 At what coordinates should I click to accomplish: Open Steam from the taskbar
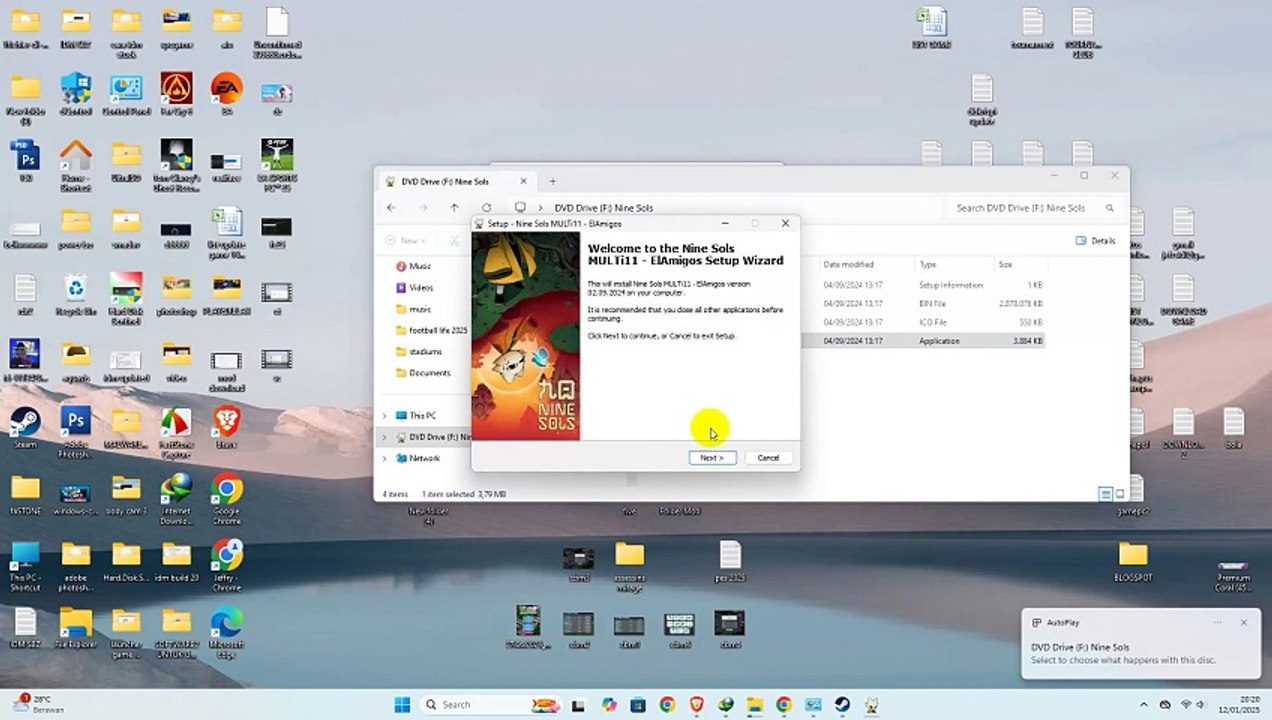[x=842, y=705]
